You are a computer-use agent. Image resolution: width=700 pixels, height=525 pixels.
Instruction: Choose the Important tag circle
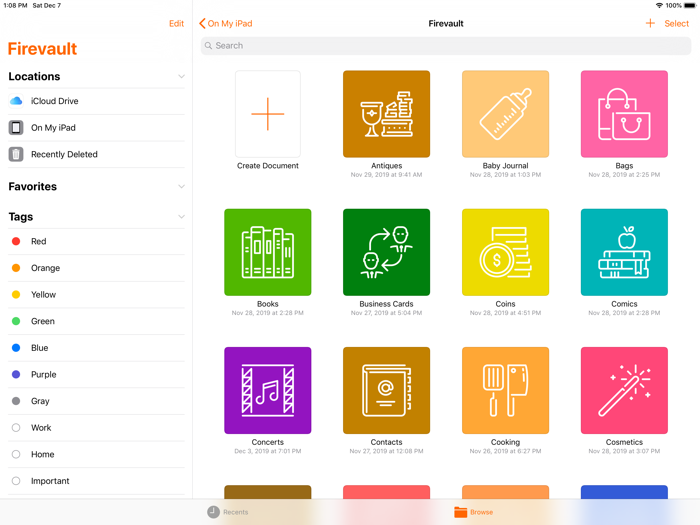click(16, 481)
